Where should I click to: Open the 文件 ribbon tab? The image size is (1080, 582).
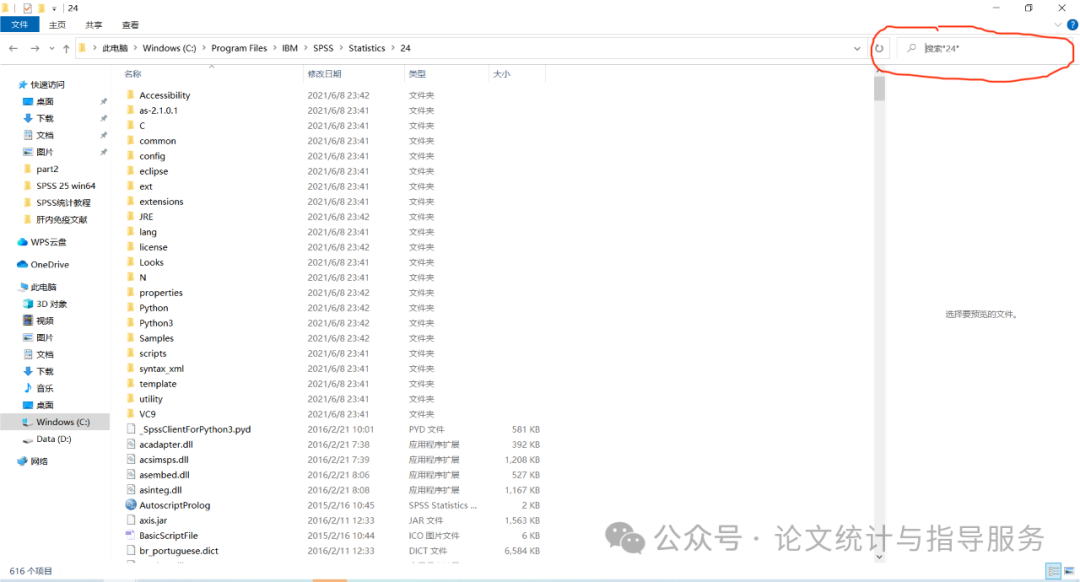(19, 25)
